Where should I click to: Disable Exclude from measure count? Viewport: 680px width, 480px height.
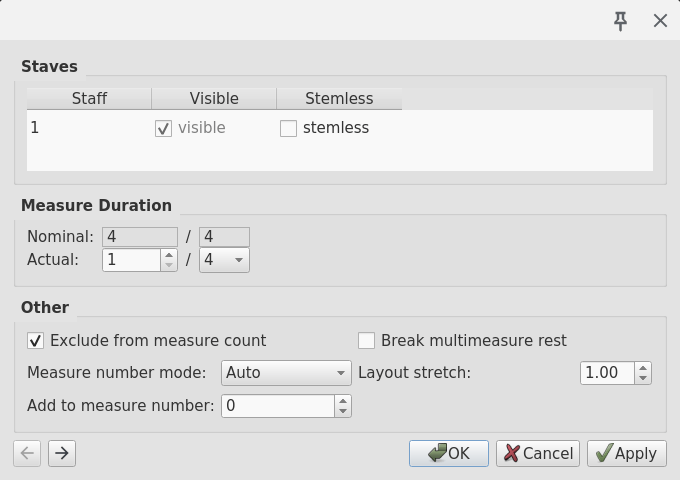tap(36, 340)
